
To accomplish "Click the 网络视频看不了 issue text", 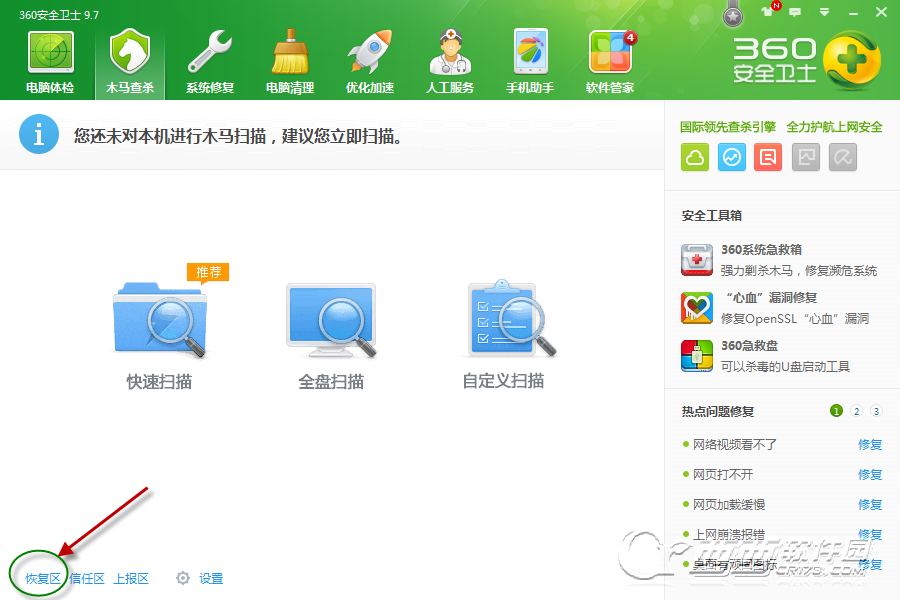I will click(x=735, y=444).
